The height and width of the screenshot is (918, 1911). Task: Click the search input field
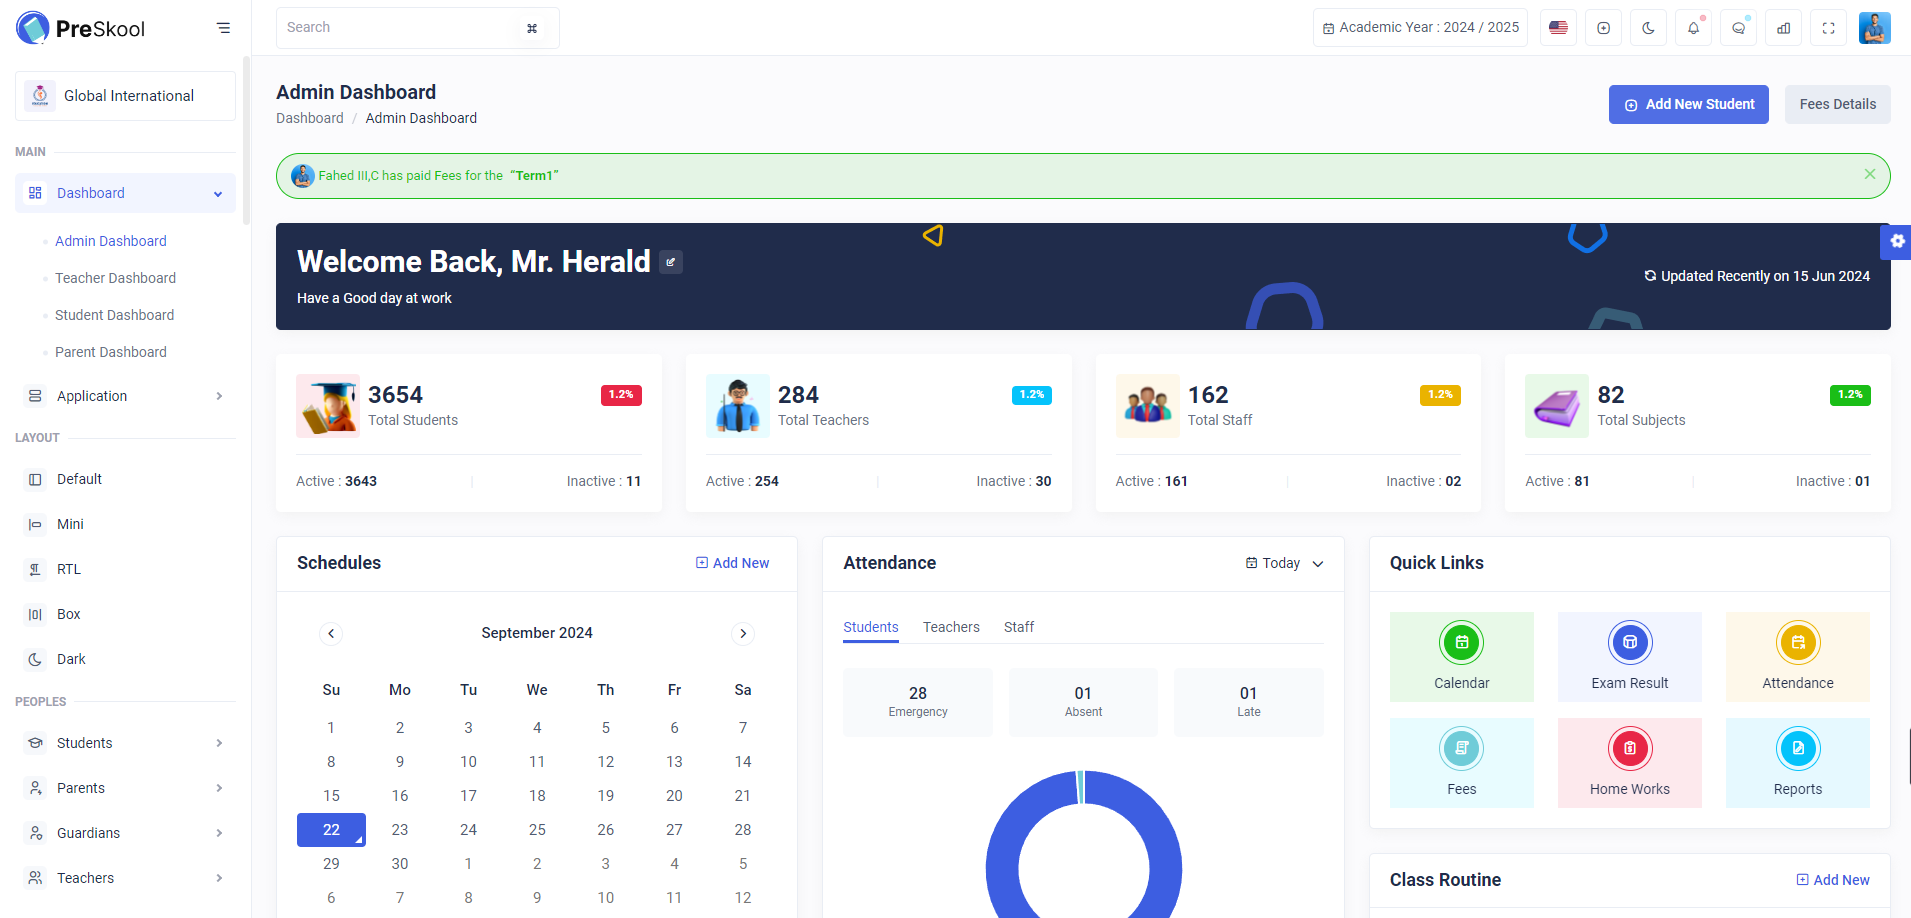(x=417, y=28)
